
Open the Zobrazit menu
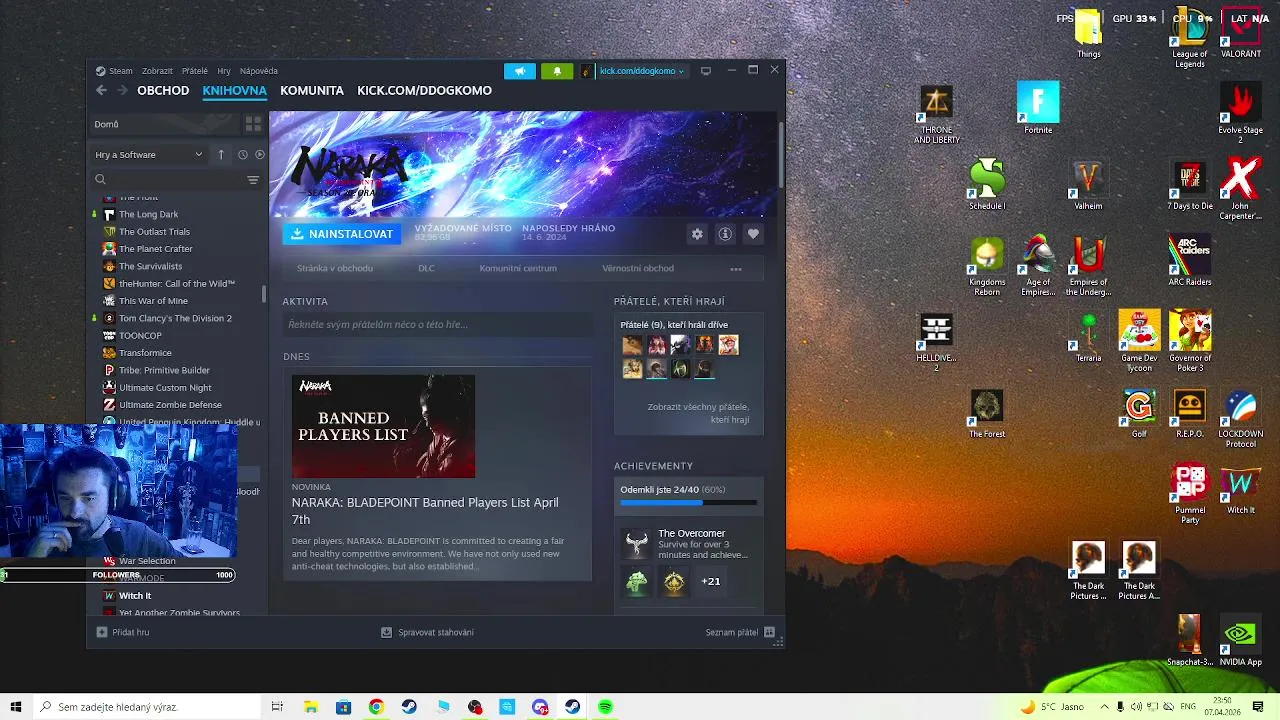click(x=157, y=71)
